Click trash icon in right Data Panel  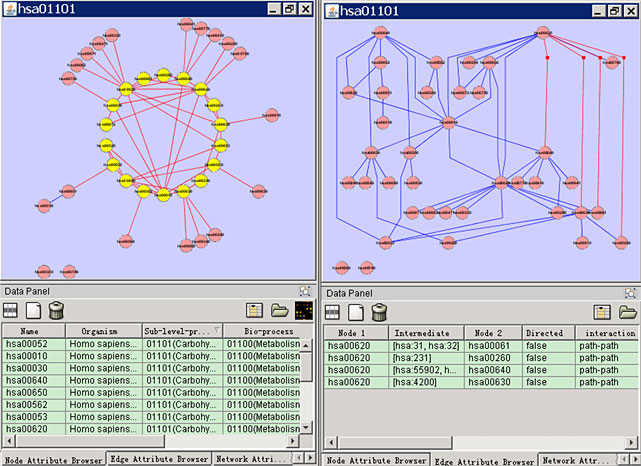[x=377, y=313]
